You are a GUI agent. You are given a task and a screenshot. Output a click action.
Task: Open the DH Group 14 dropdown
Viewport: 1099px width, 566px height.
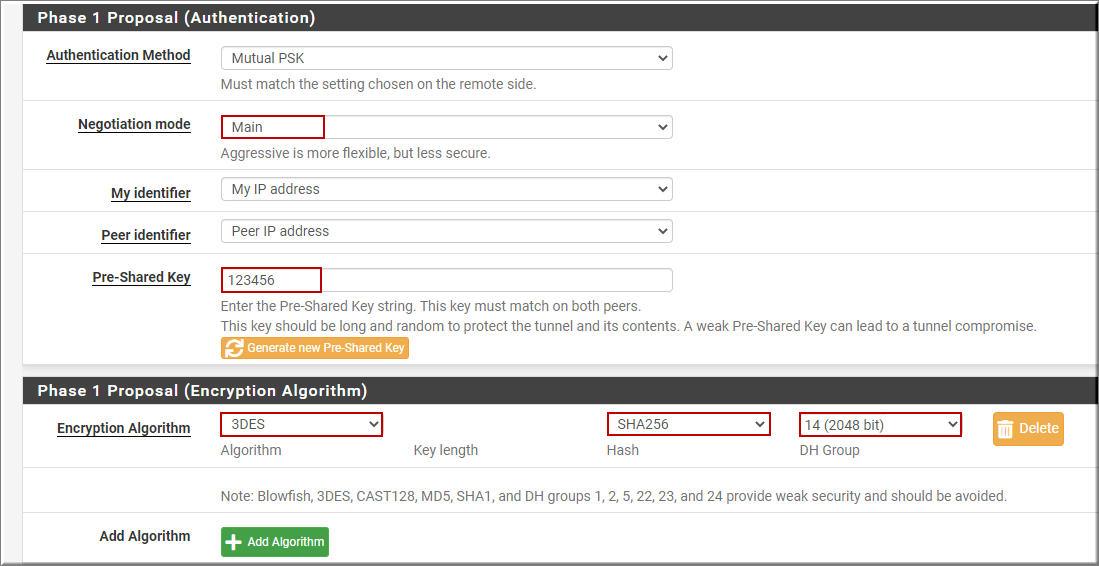(880, 424)
